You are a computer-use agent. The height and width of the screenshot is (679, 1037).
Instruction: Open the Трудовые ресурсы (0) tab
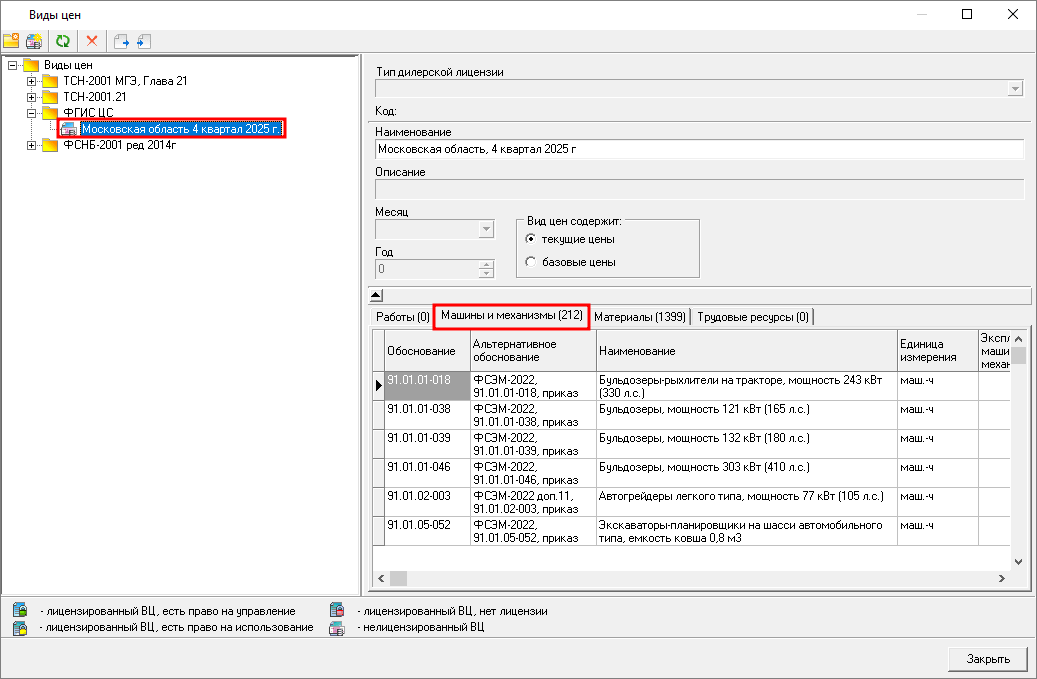753,317
